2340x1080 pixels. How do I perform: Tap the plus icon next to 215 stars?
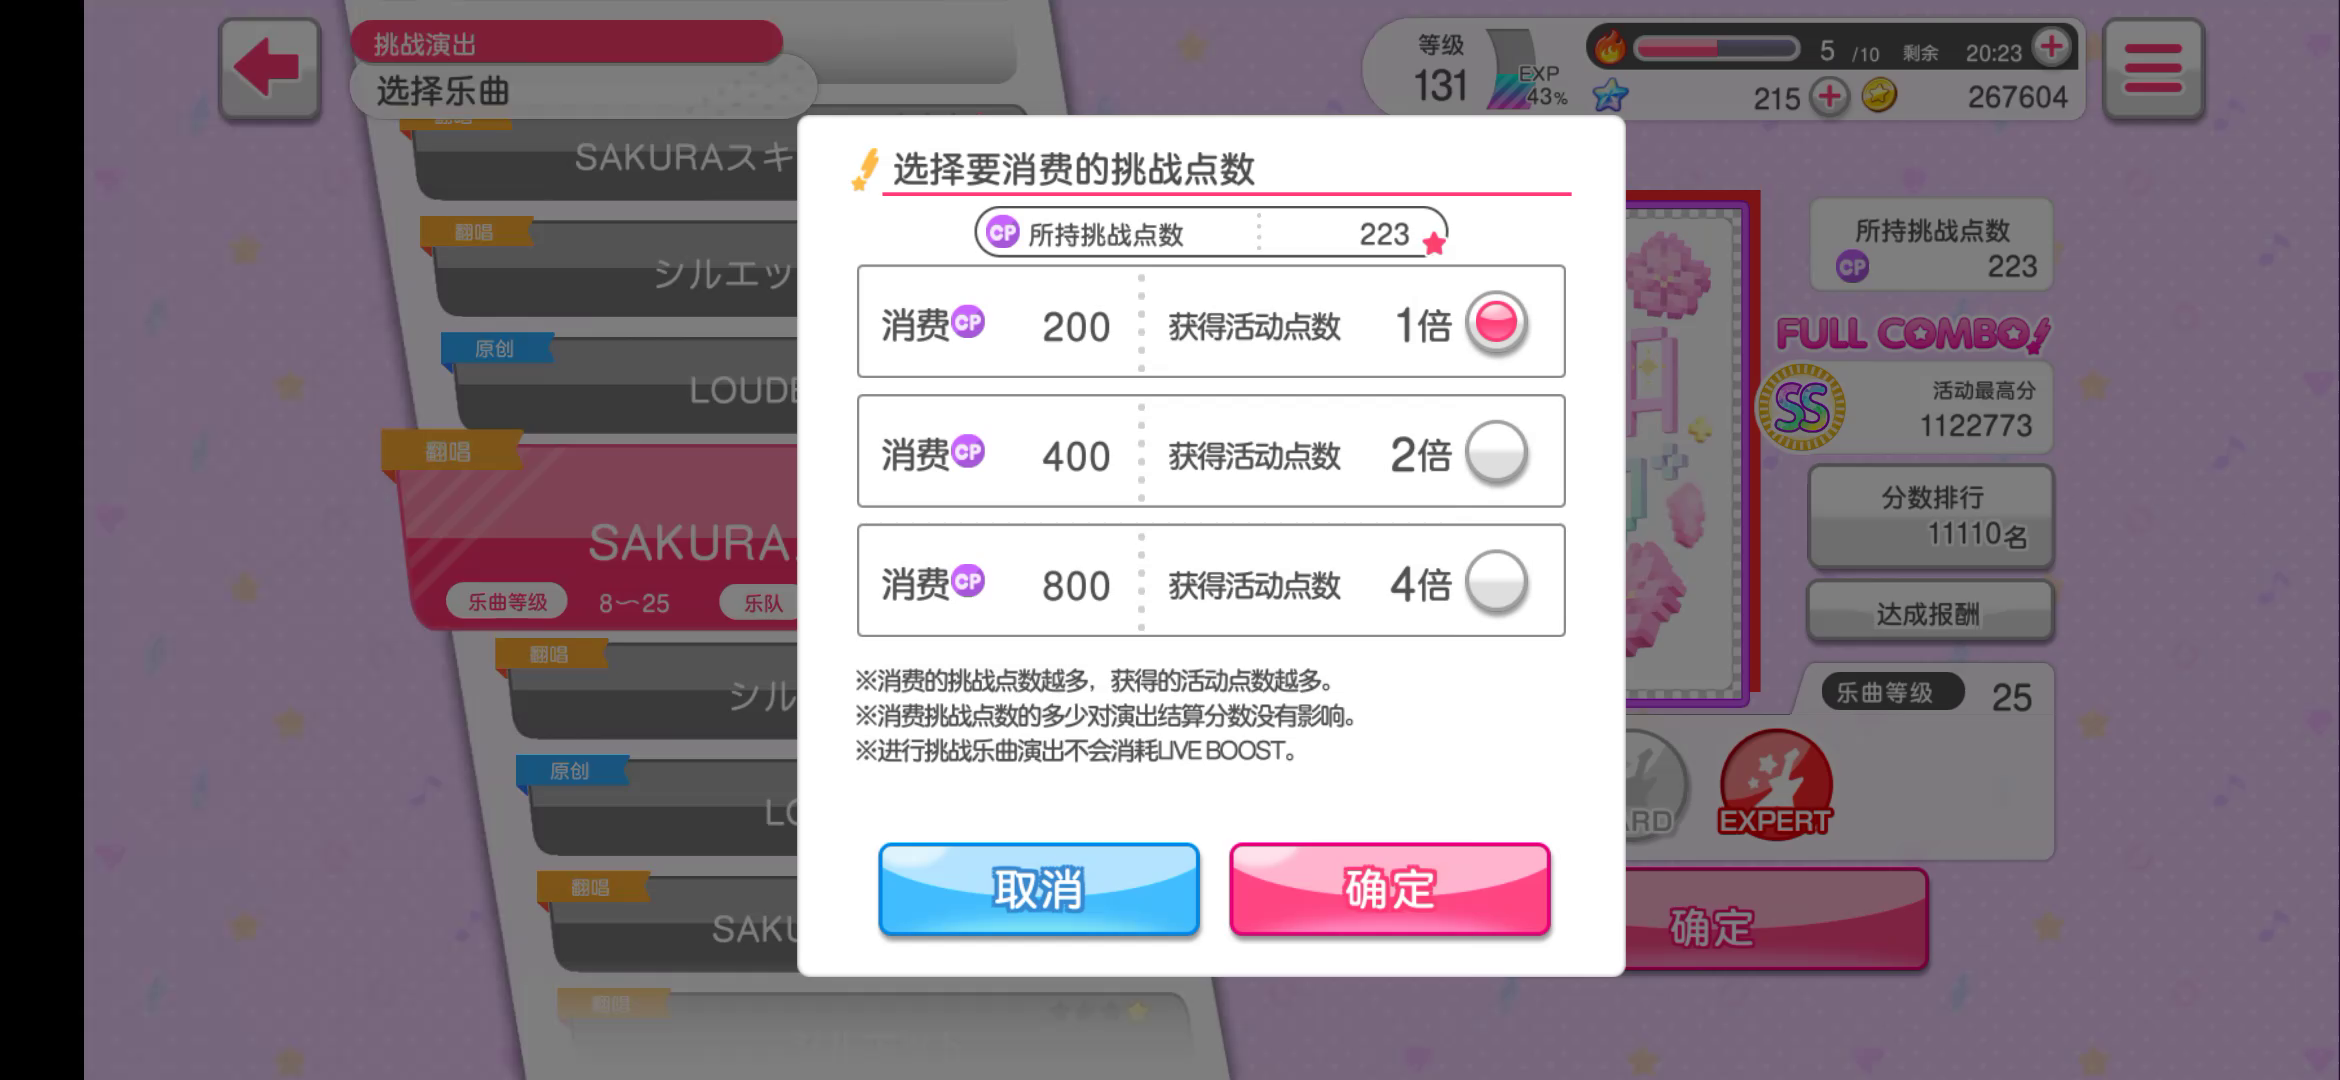coord(1830,97)
